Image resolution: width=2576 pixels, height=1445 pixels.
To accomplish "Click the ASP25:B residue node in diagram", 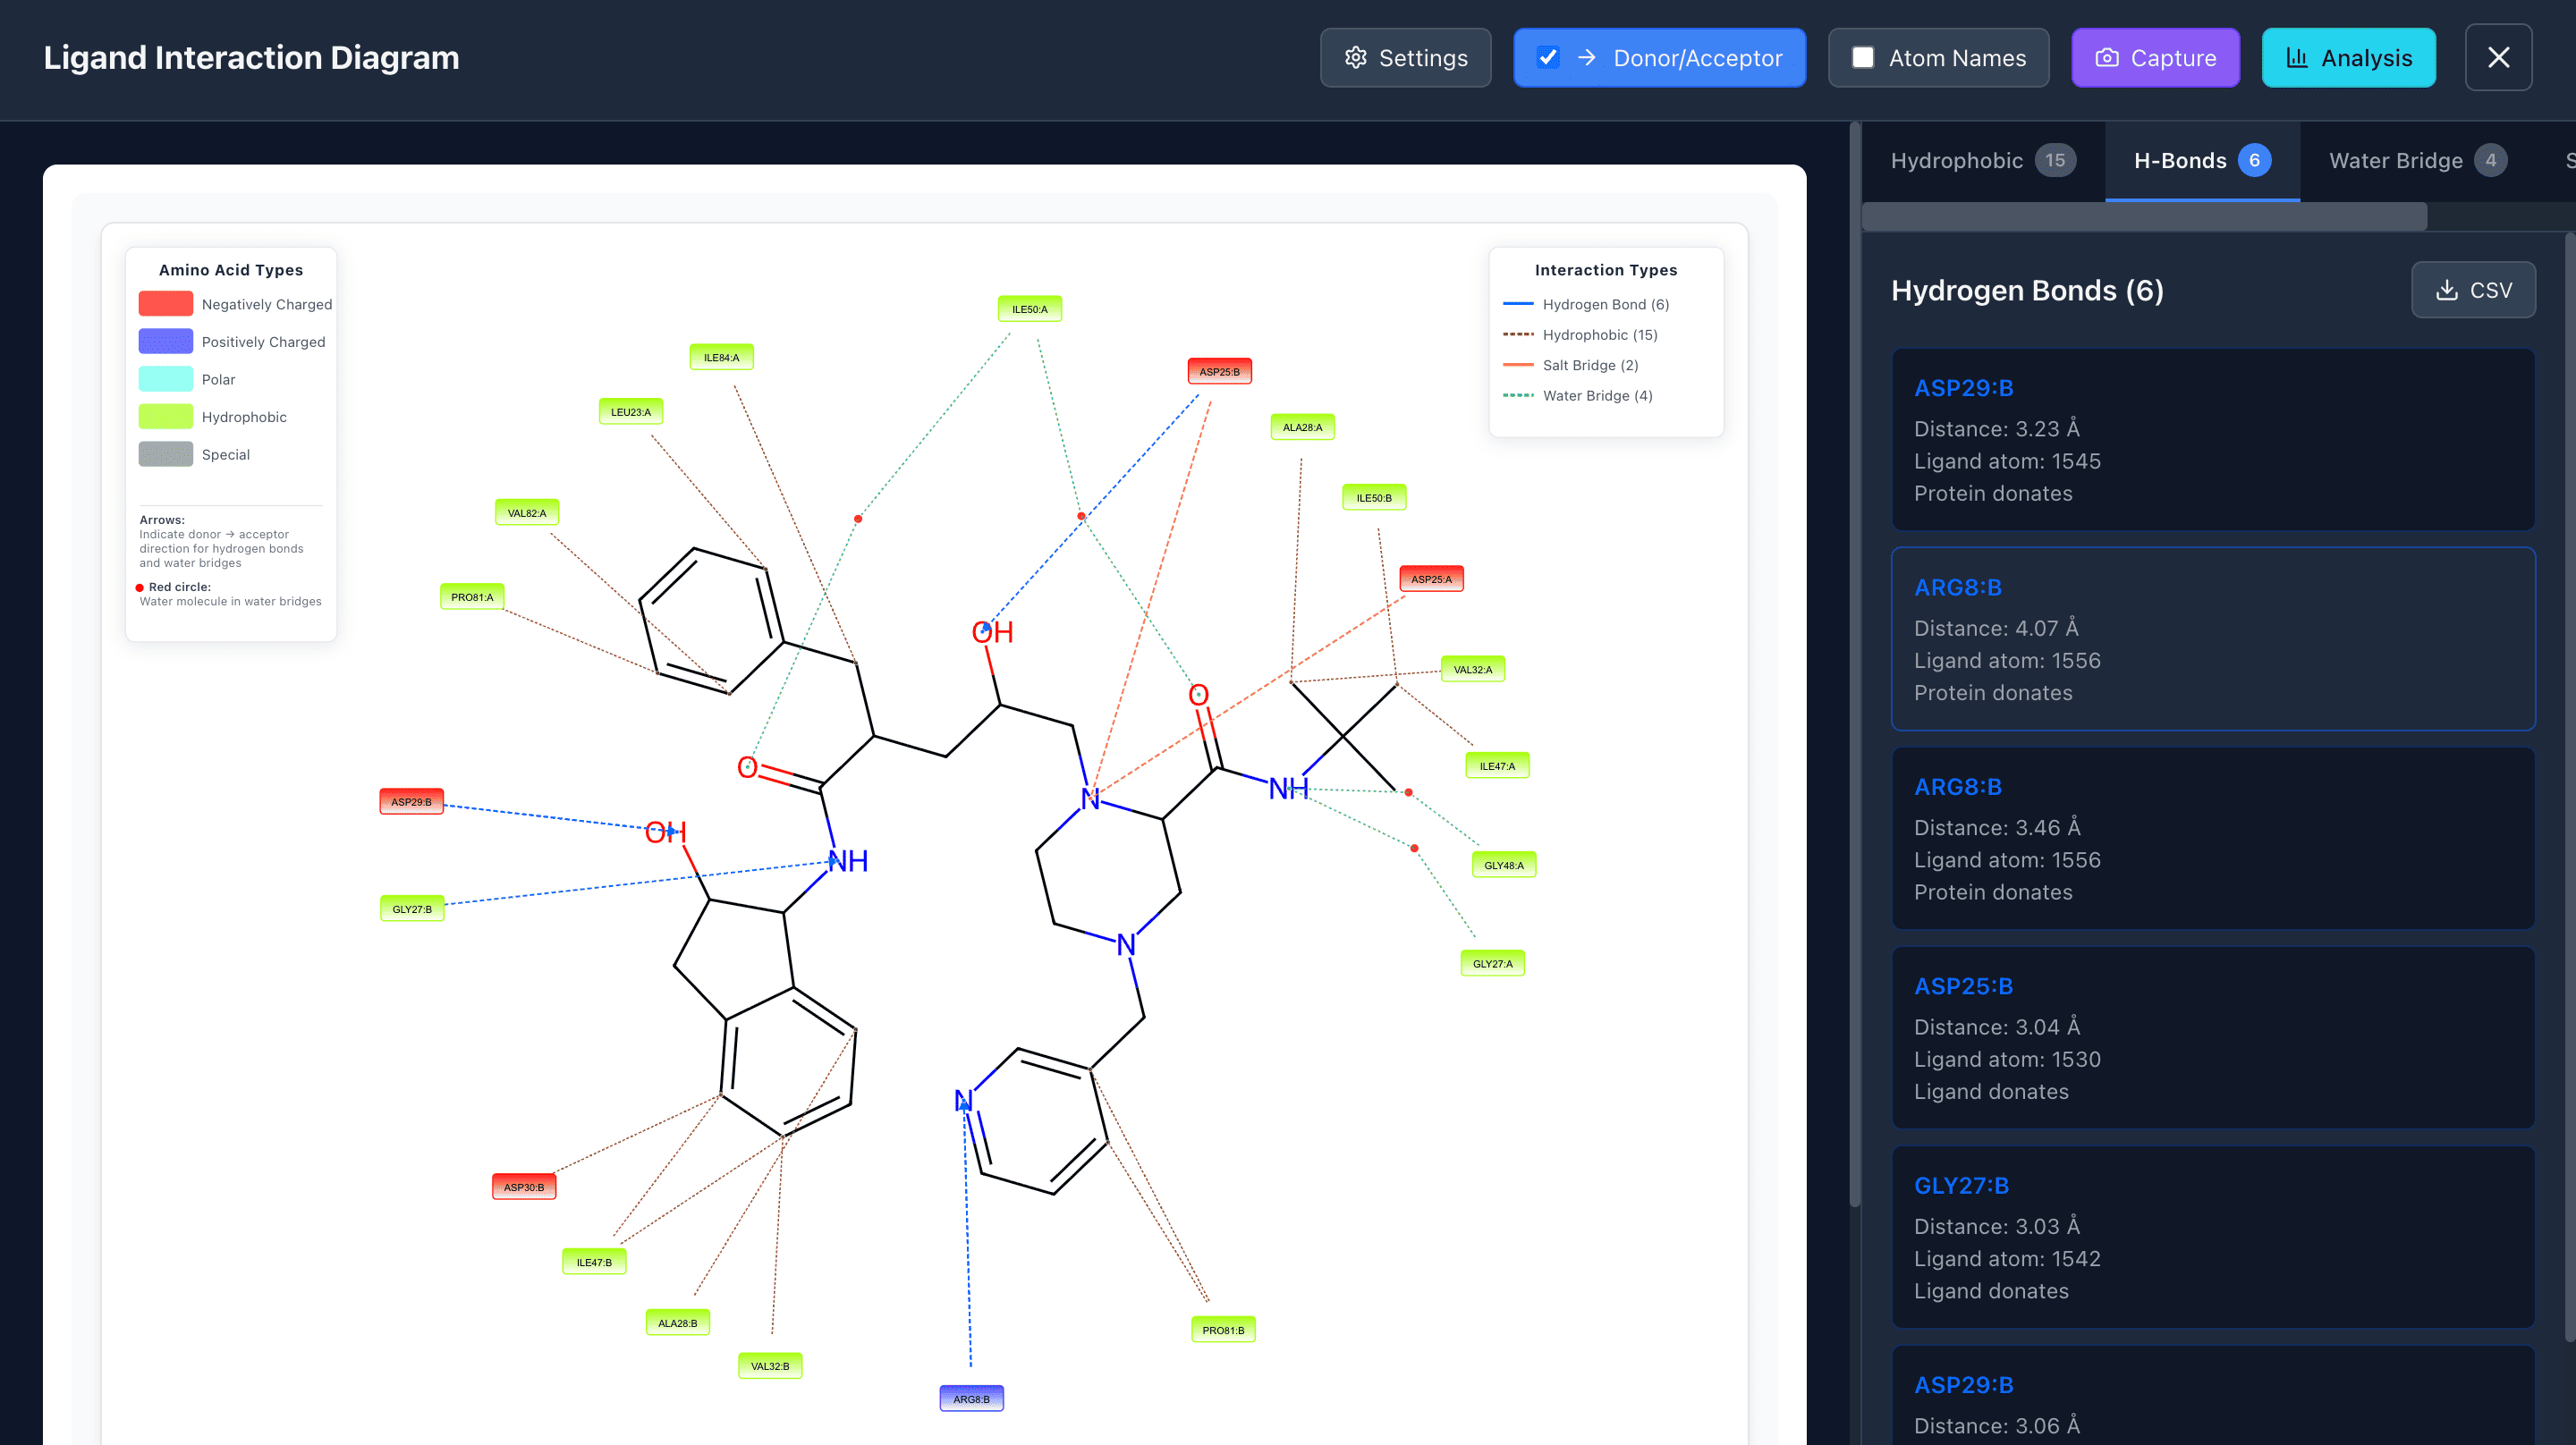I will (x=1218, y=371).
